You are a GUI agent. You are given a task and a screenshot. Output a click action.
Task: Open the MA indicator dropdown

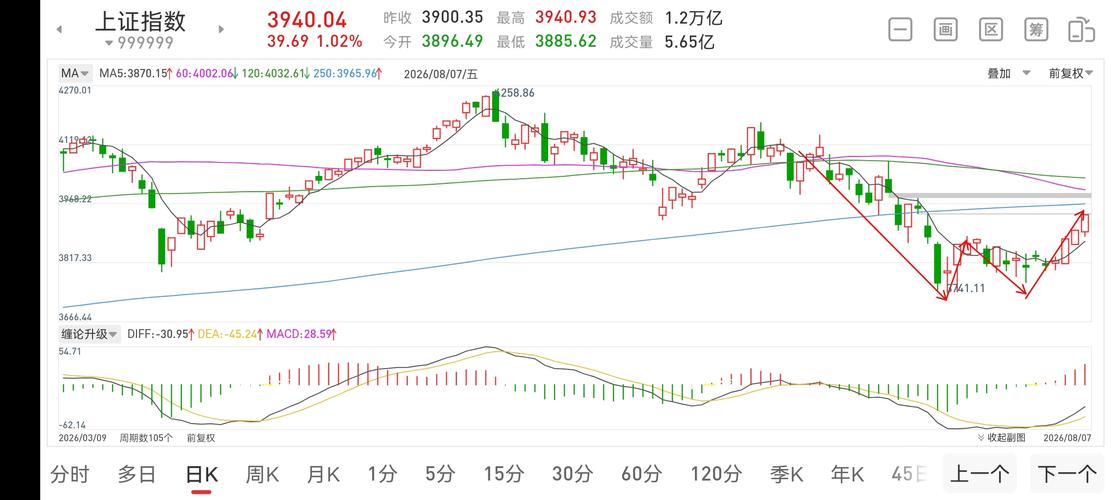click(x=74, y=73)
